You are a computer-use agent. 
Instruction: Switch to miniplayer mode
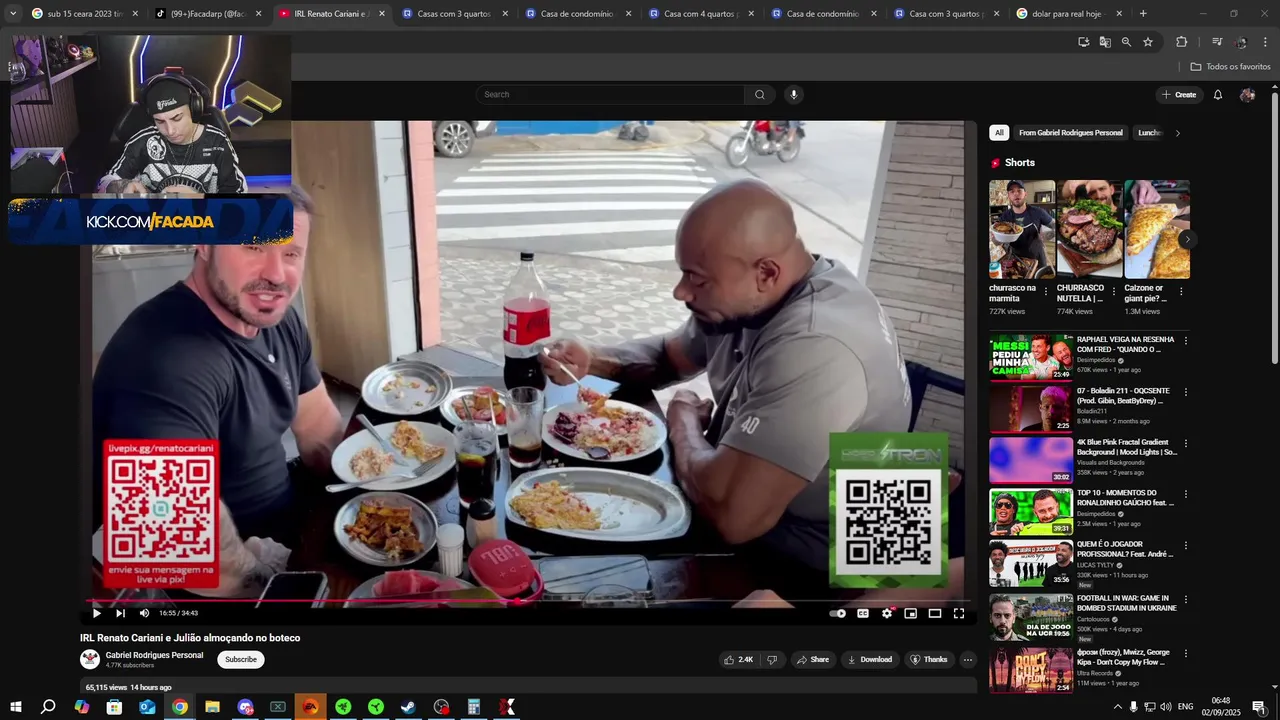[x=911, y=613]
